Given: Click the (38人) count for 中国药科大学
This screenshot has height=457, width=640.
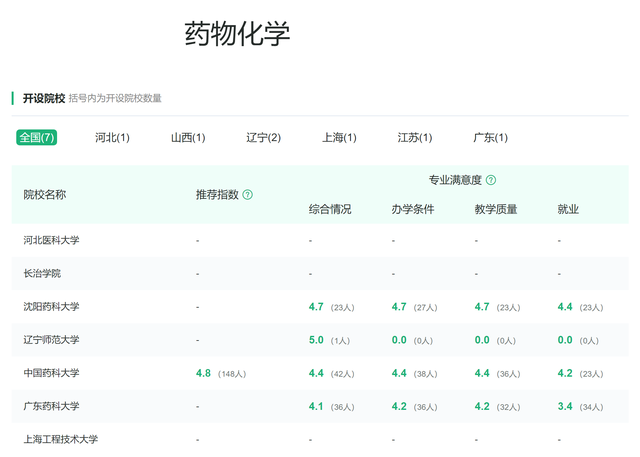Looking at the screenshot, I should [x=425, y=374].
